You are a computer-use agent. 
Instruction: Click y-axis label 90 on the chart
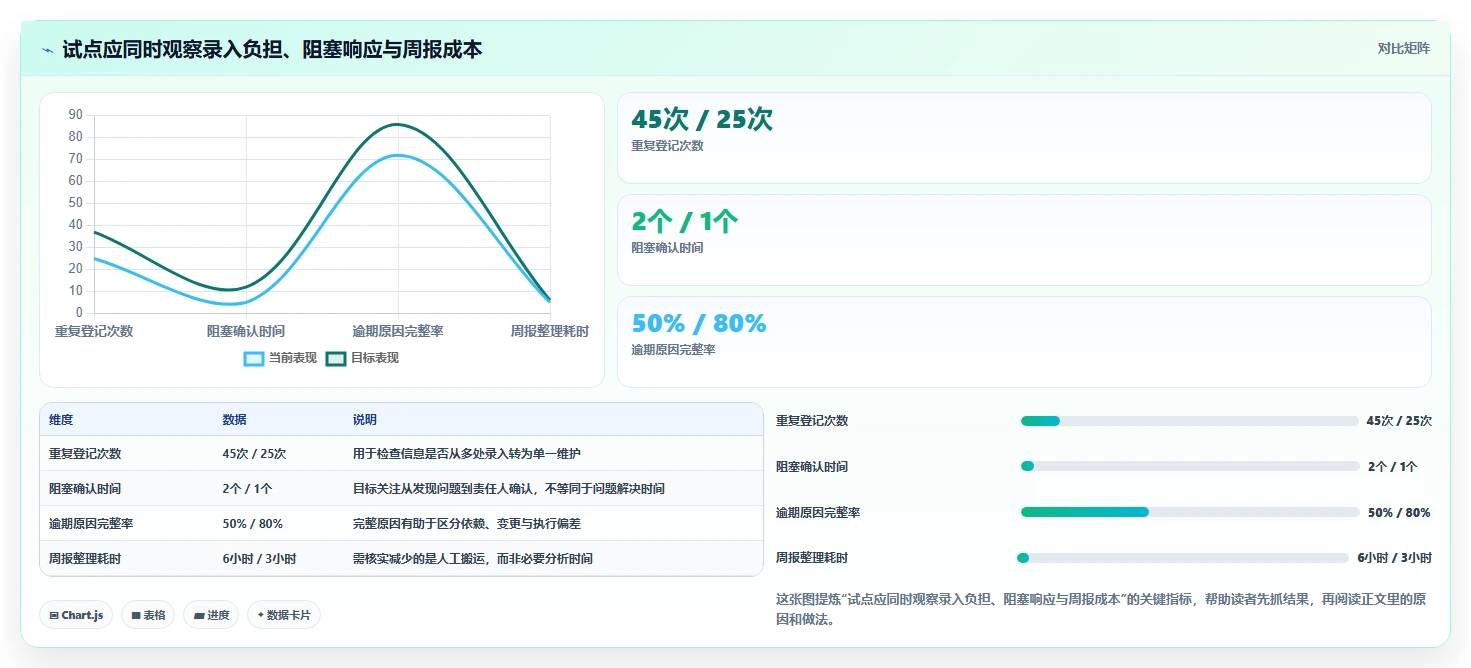76,115
